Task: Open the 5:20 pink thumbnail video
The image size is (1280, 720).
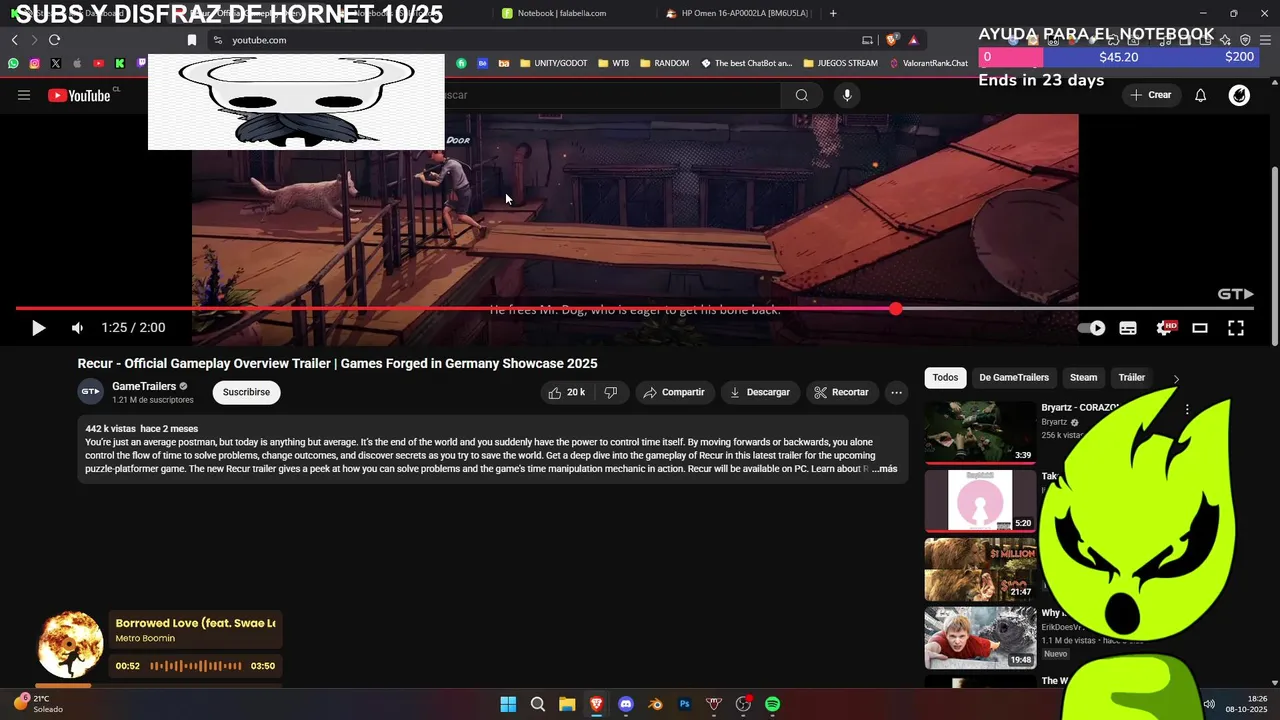Action: (x=980, y=500)
